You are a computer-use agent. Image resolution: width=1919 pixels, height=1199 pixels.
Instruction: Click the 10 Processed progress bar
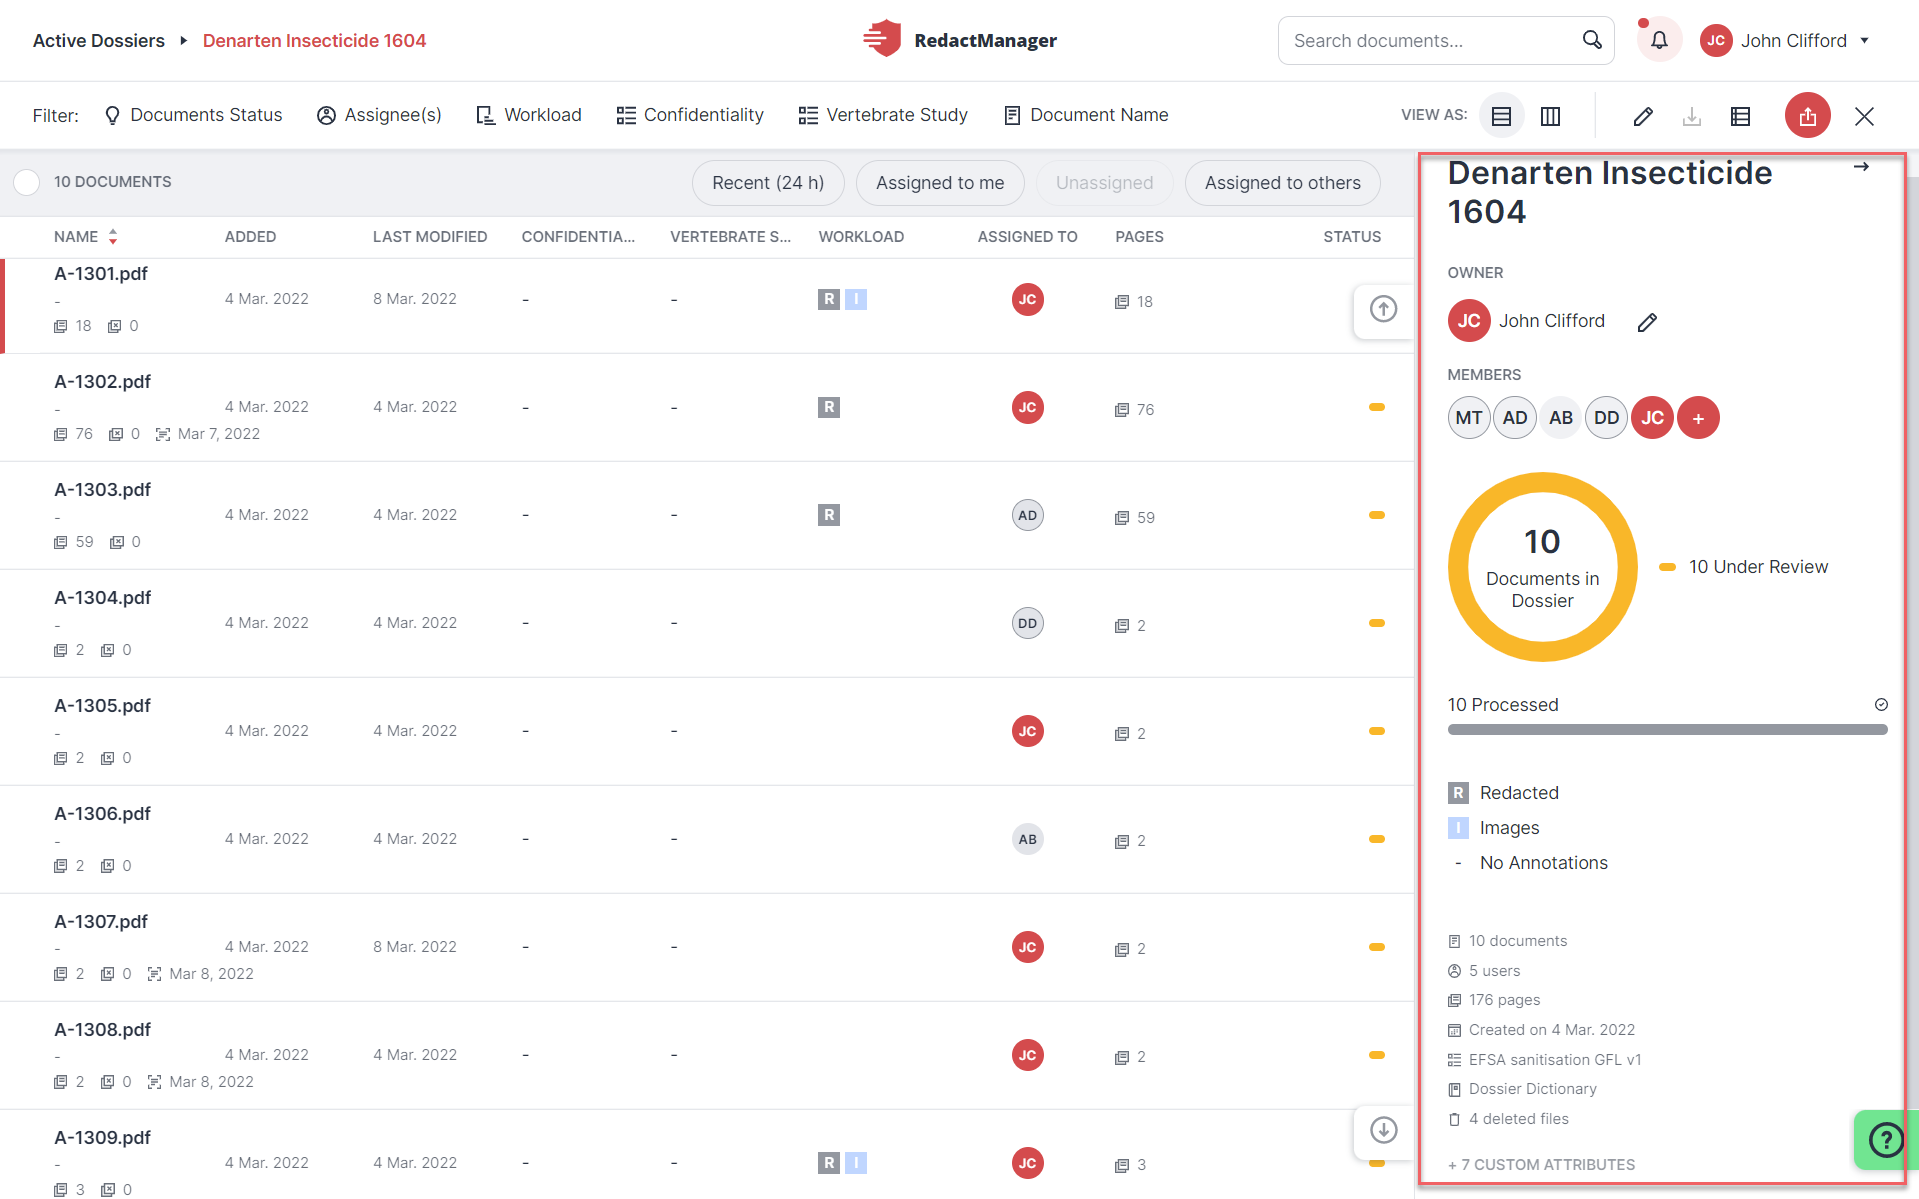tap(1667, 730)
